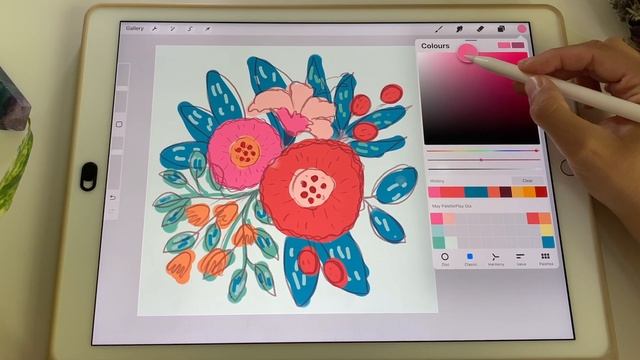This screenshot has height=360, width=640.
Task: Select the primary pink colour swatch
Action: tap(504, 45)
